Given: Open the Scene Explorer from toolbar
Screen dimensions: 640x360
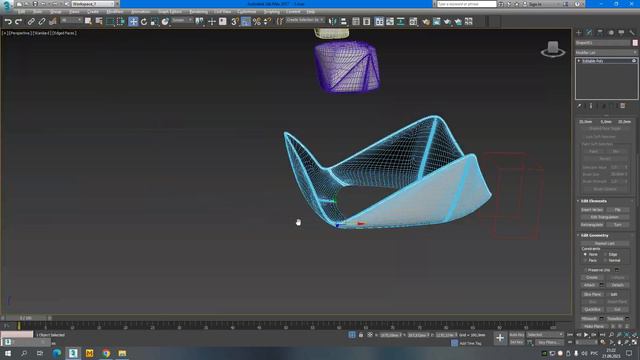Looking at the screenshot, I should pyautogui.click(x=356, y=22).
